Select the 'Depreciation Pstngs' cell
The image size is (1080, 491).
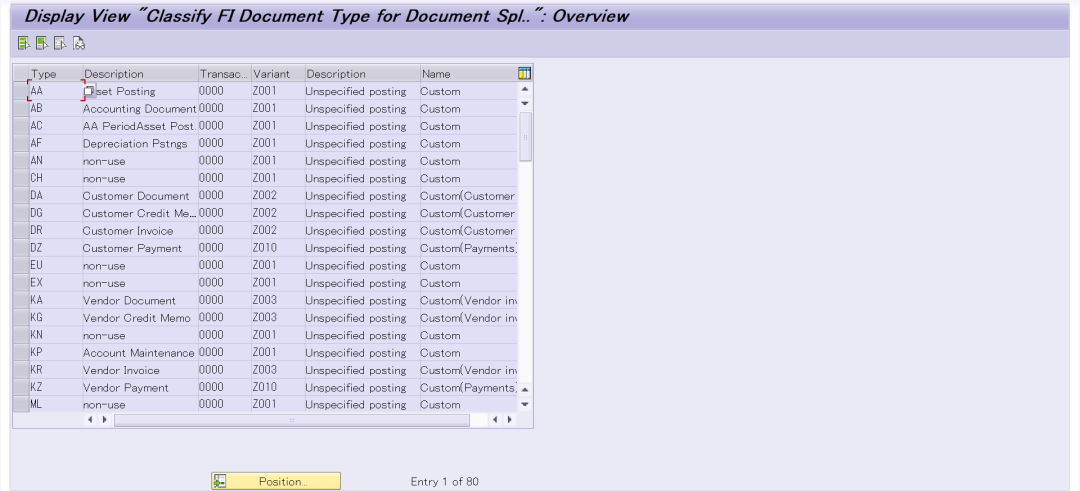coord(141,143)
